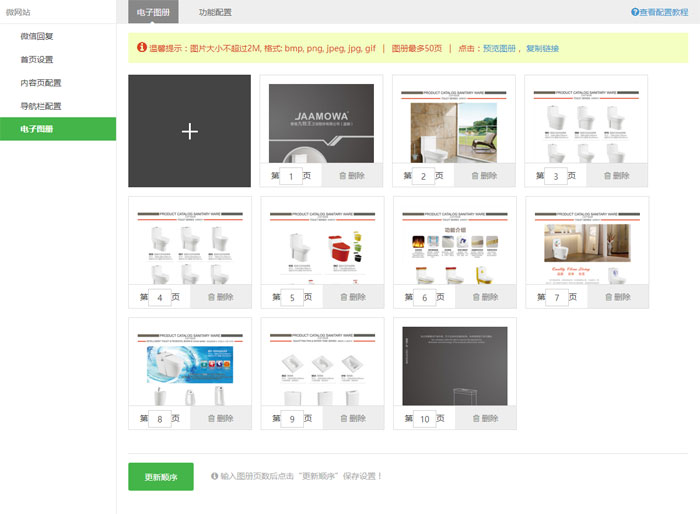Open 首页设置 sidebar item
Image resolution: width=700 pixels, height=514 pixels.
point(37,59)
